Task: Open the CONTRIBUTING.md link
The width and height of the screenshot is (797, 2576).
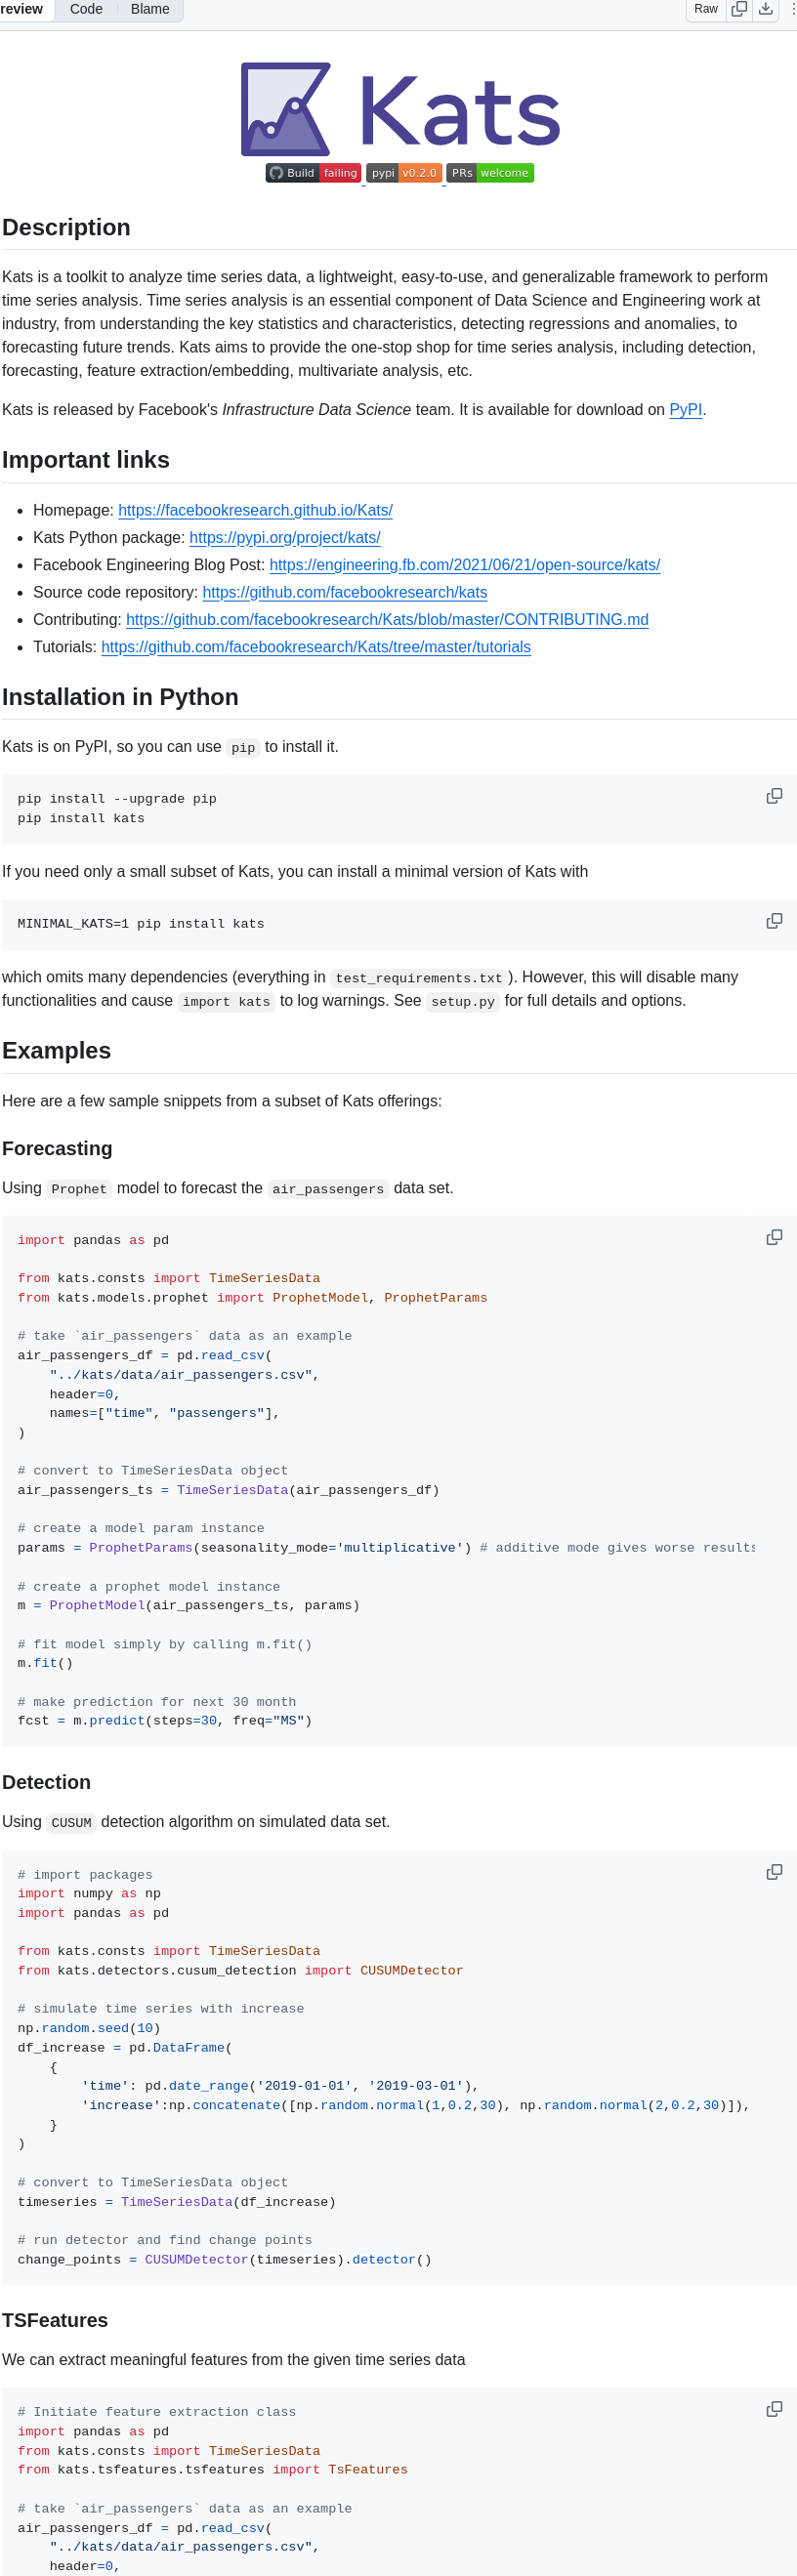Action: click(x=387, y=619)
